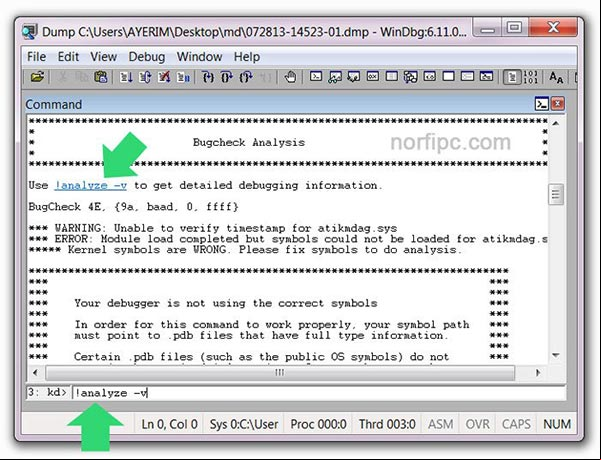Viewport: 601px width, 460px height.
Task: Click the 'Bugcheck Analysis' heading text
Action: click(x=249, y=143)
